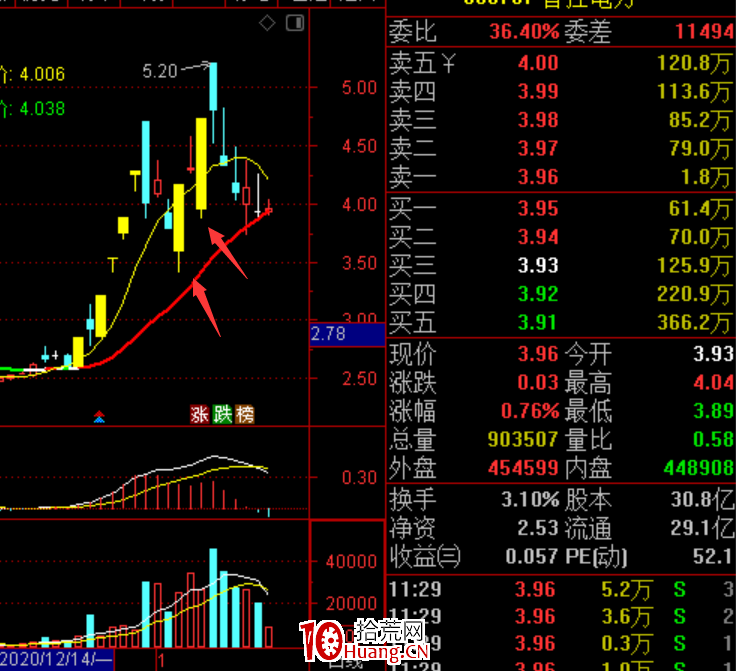Select the 卖四 price 3.99
Screen dimensions: 736x671
pyautogui.click(x=538, y=92)
